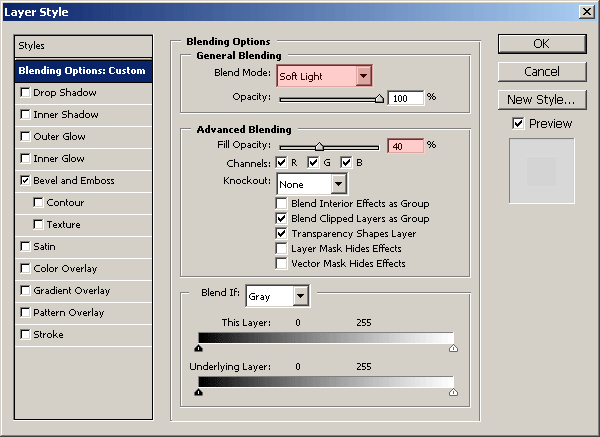Open the Drop Shadow settings label
Screen dimensions: 600x437
(x=65, y=93)
